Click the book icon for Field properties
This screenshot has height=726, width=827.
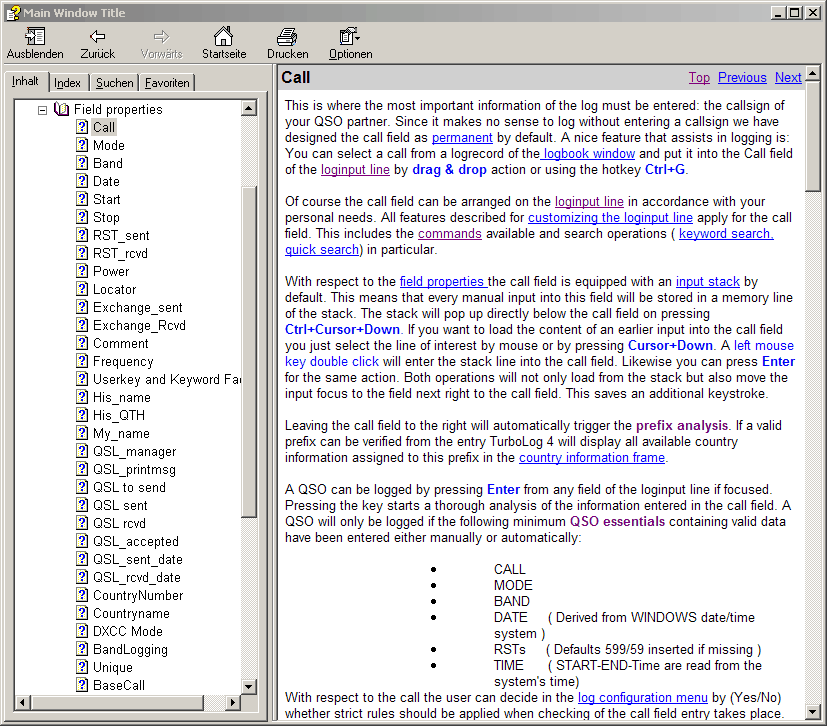62,109
